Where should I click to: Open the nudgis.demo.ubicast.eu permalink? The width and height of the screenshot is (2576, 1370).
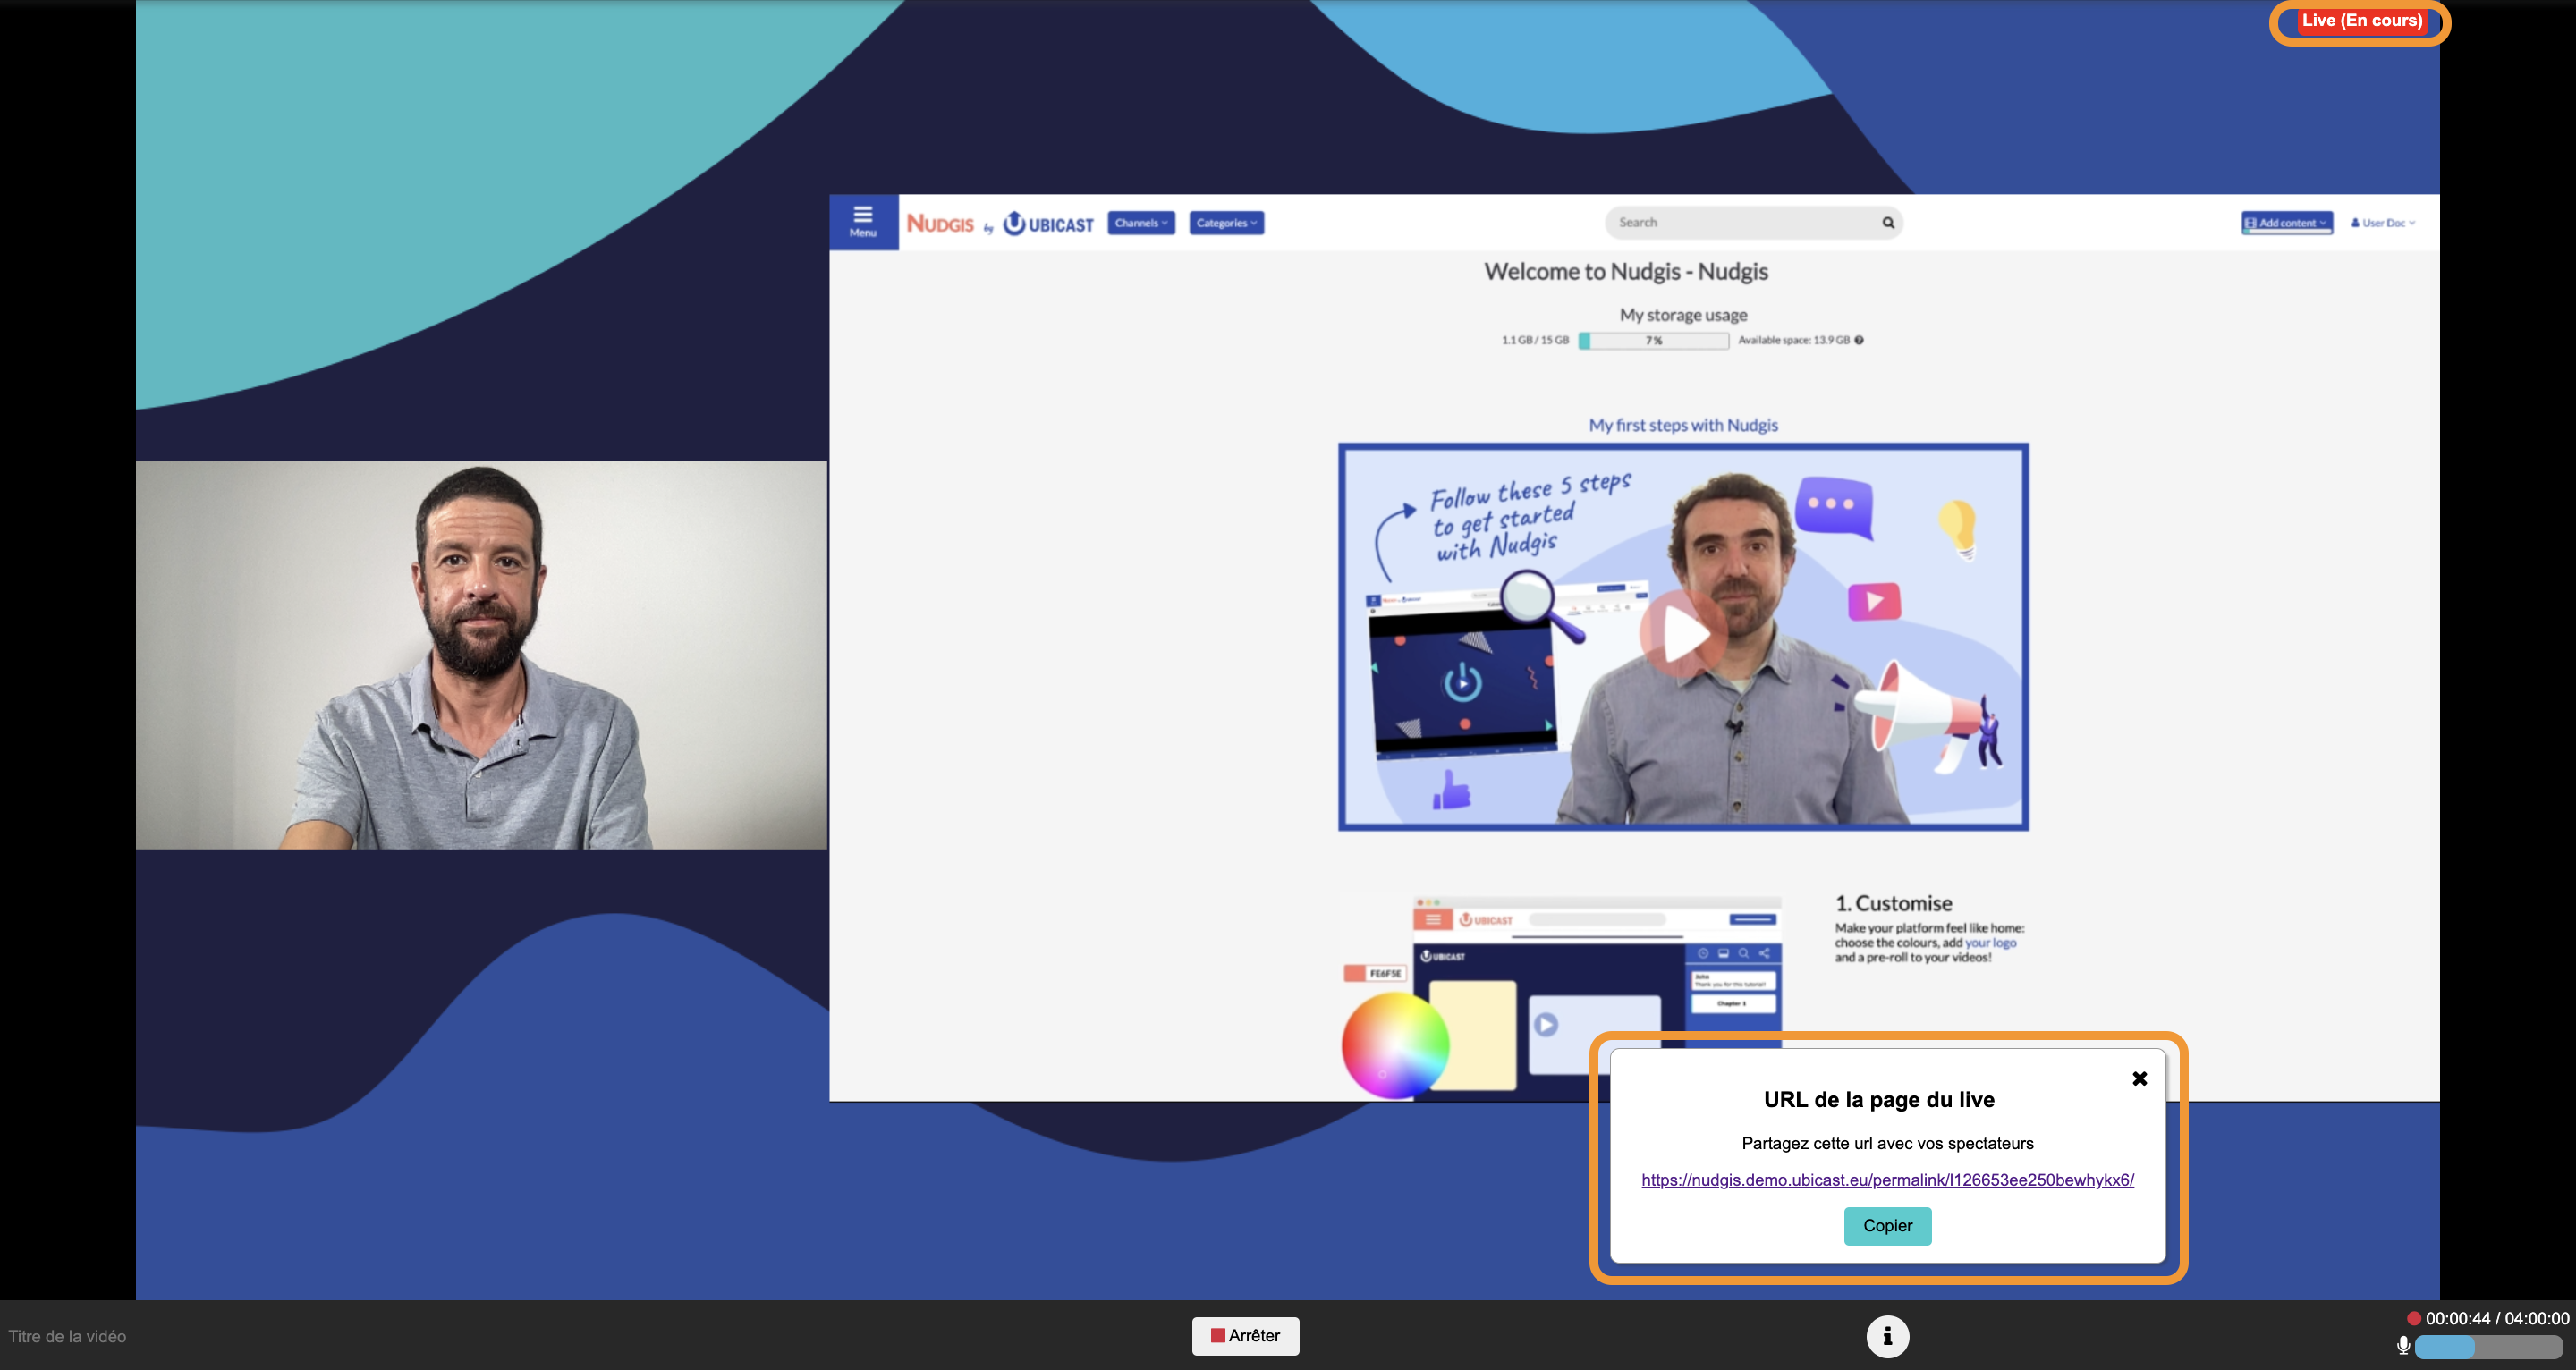(x=1887, y=1180)
